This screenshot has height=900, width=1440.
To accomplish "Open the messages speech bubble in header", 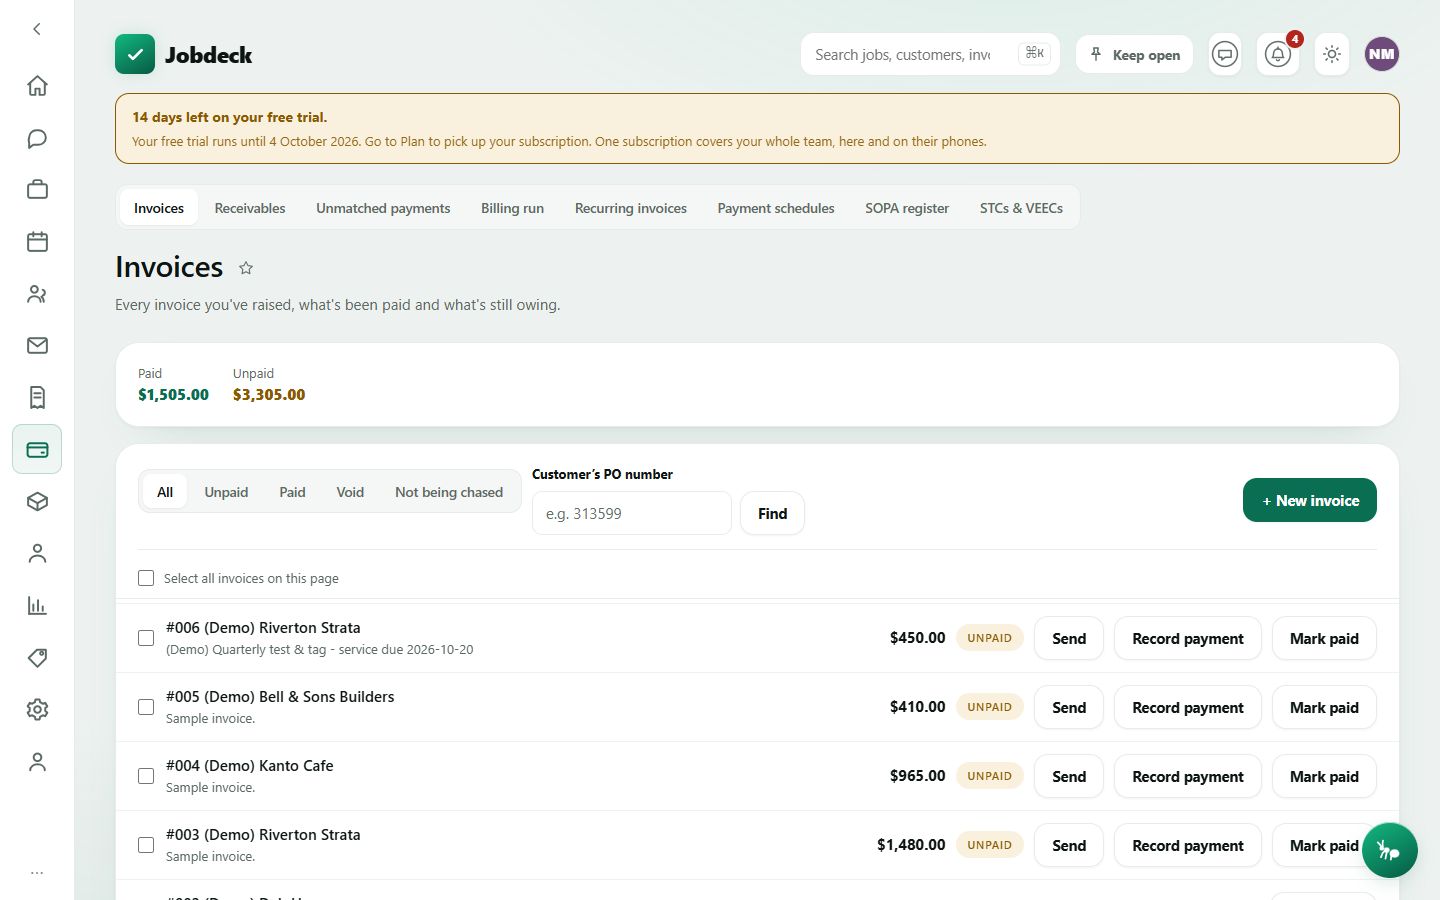I will tap(1225, 54).
